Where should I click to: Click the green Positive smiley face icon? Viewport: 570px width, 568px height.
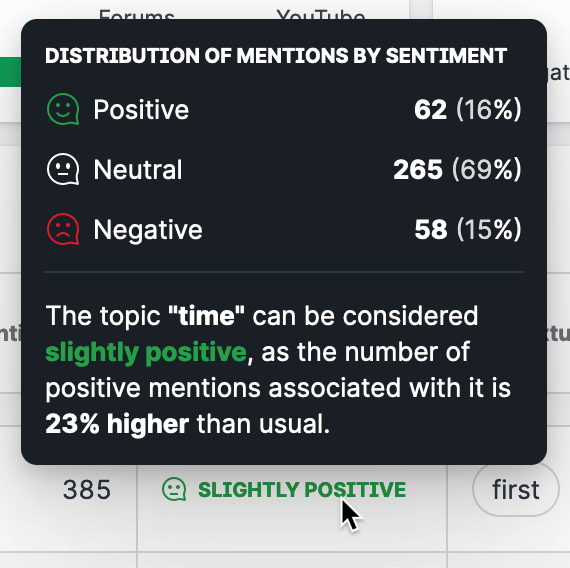coord(63,109)
